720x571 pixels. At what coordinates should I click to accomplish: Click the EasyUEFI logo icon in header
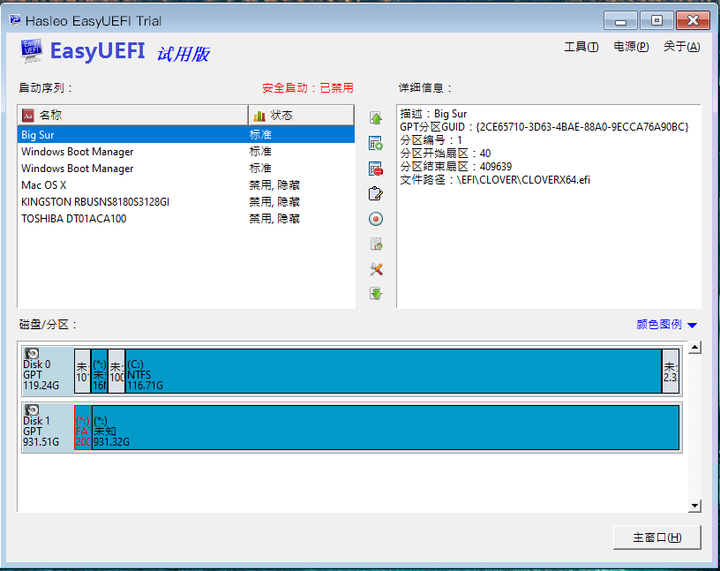pos(31,51)
